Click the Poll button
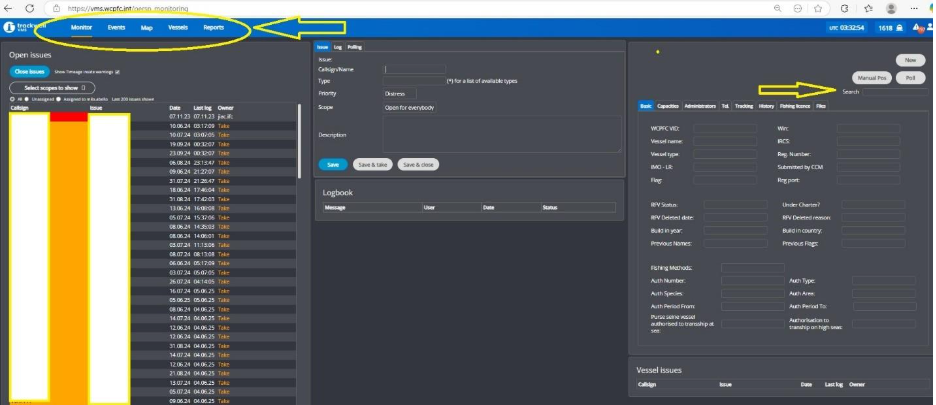Image resolution: width=936 pixels, height=405 pixels. pos(910,78)
